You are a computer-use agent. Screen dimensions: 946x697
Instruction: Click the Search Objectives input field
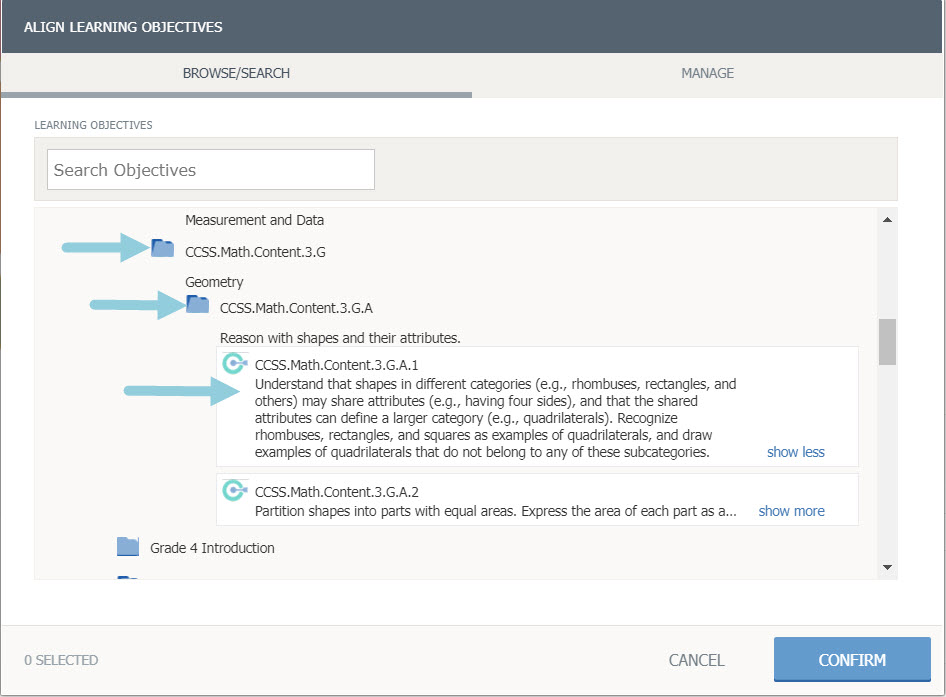click(x=211, y=170)
